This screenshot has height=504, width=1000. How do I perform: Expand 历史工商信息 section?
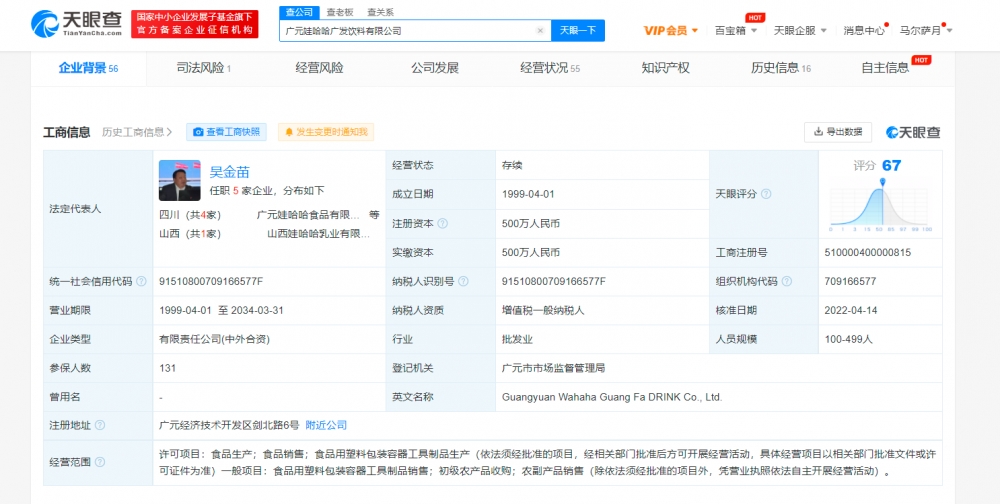(138, 132)
